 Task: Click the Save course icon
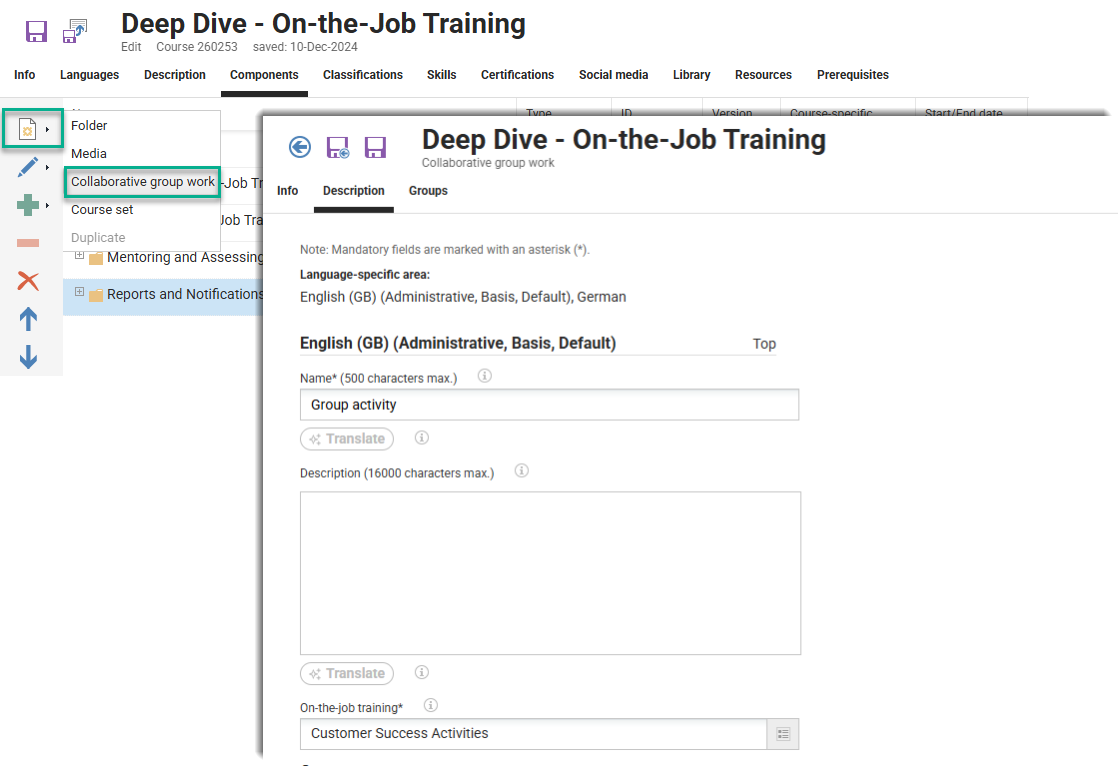click(x=36, y=31)
